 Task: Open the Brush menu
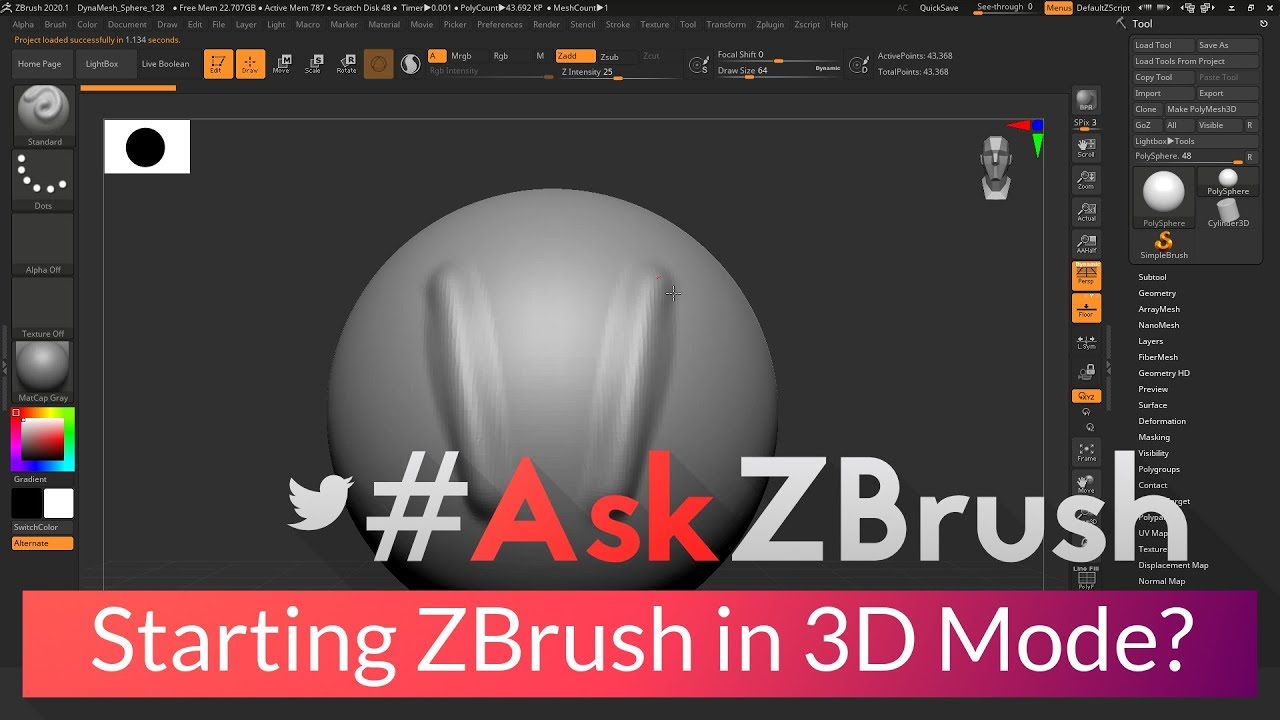pyautogui.click(x=56, y=24)
